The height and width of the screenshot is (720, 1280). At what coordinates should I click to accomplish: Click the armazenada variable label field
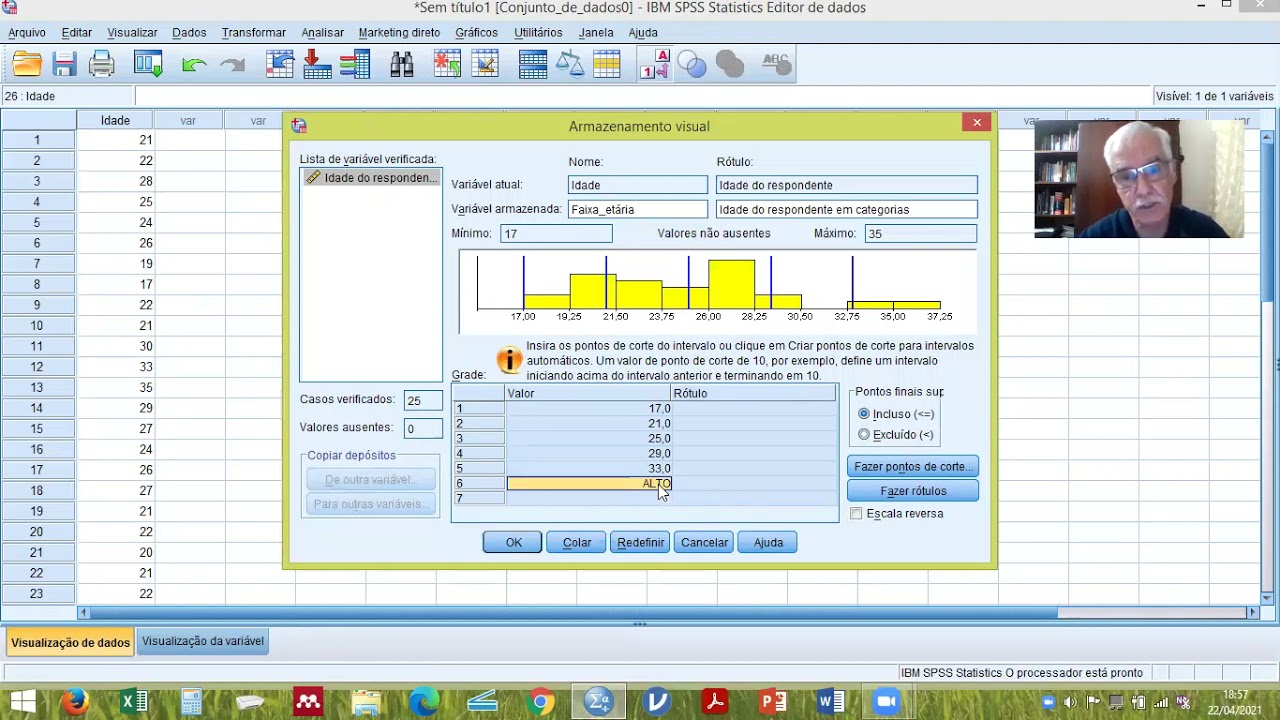pos(847,209)
